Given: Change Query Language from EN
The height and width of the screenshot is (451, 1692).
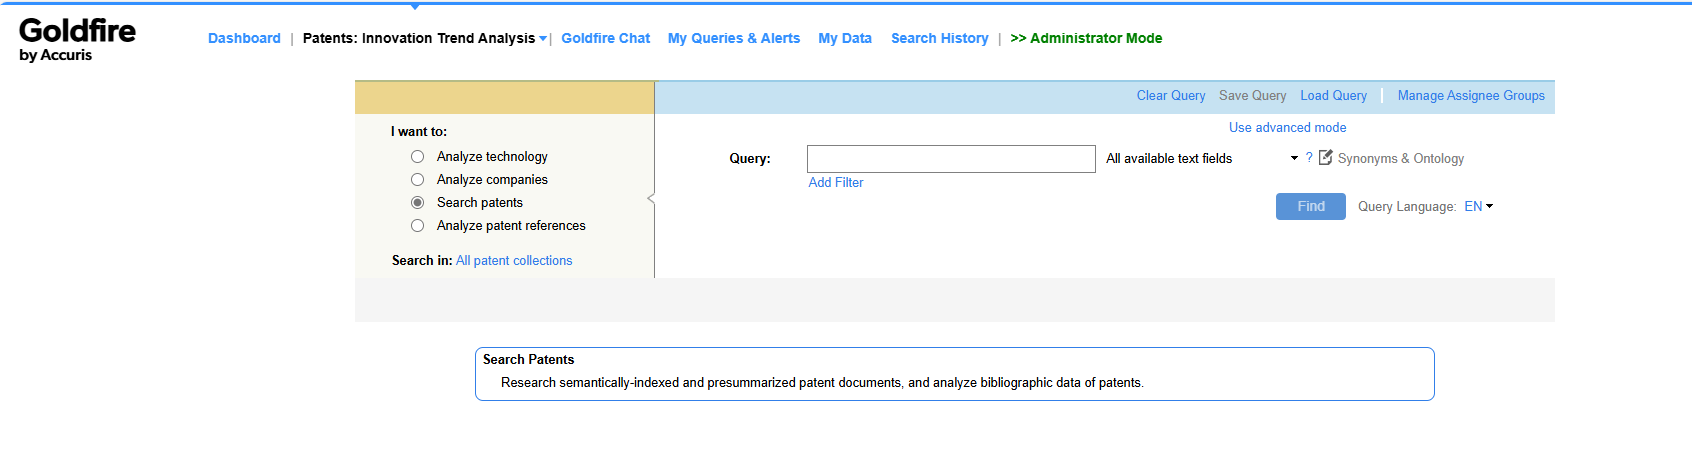Looking at the screenshot, I should [x=1478, y=207].
